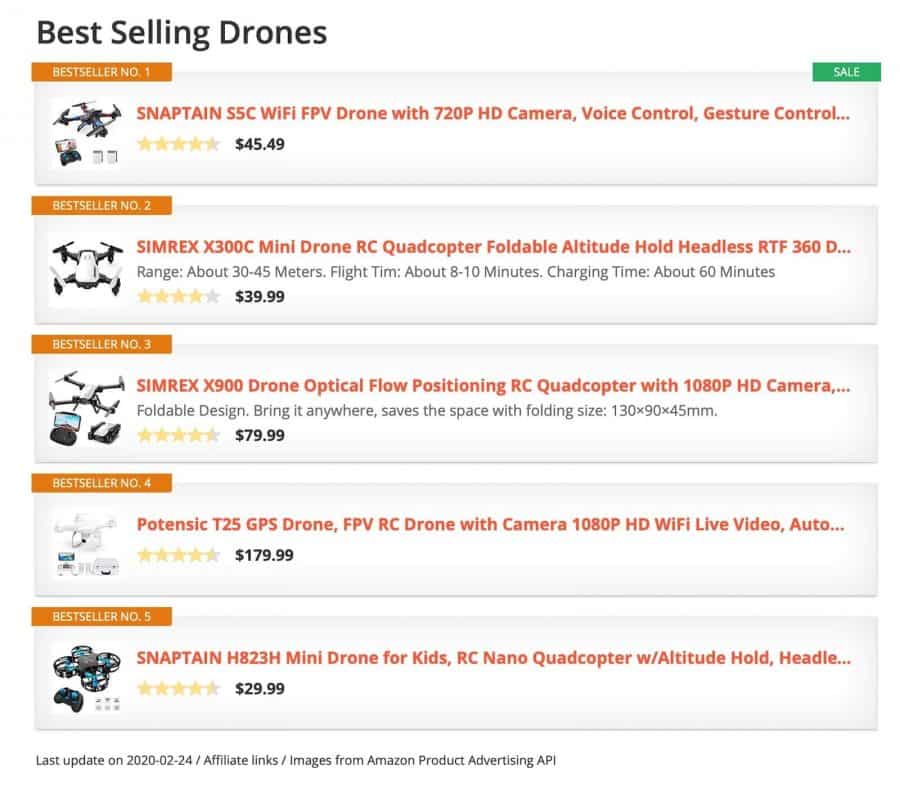Click the BESTSELLER NO. 1 label
Image resolution: width=900 pixels, height=800 pixels.
102,72
